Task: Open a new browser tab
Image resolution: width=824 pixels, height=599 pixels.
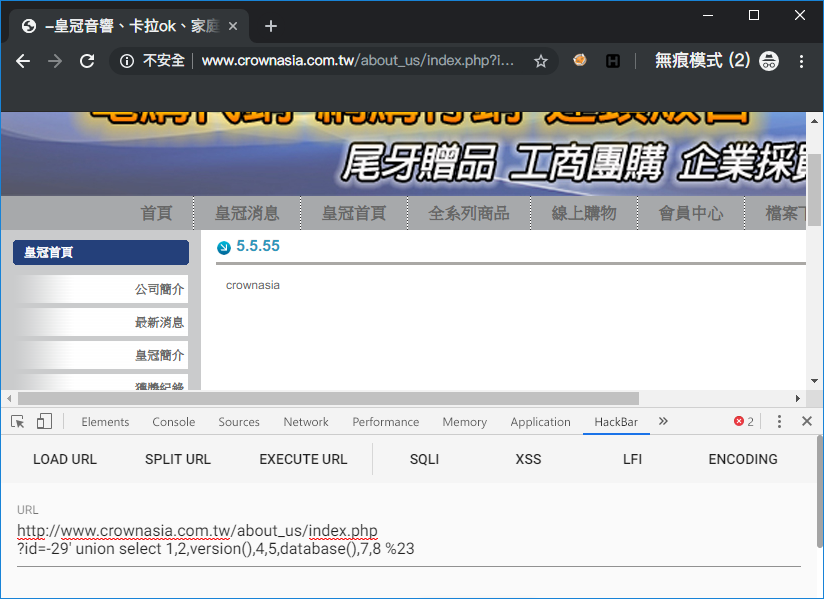Action: click(271, 26)
